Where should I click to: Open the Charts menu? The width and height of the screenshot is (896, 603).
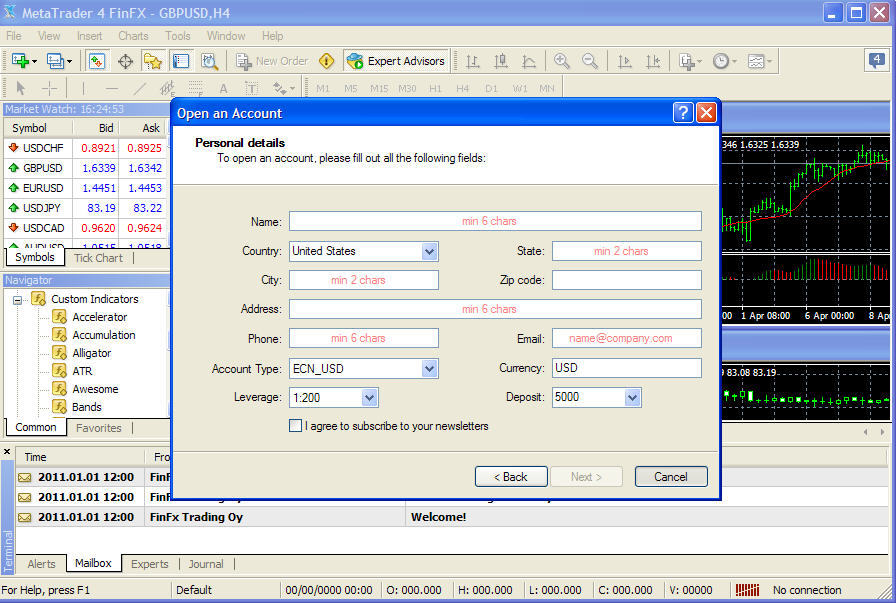click(132, 35)
